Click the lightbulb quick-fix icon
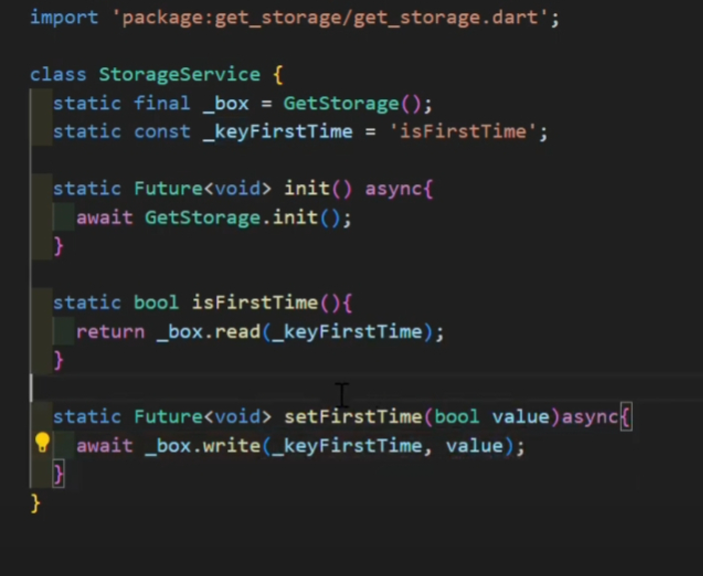 (x=43, y=442)
